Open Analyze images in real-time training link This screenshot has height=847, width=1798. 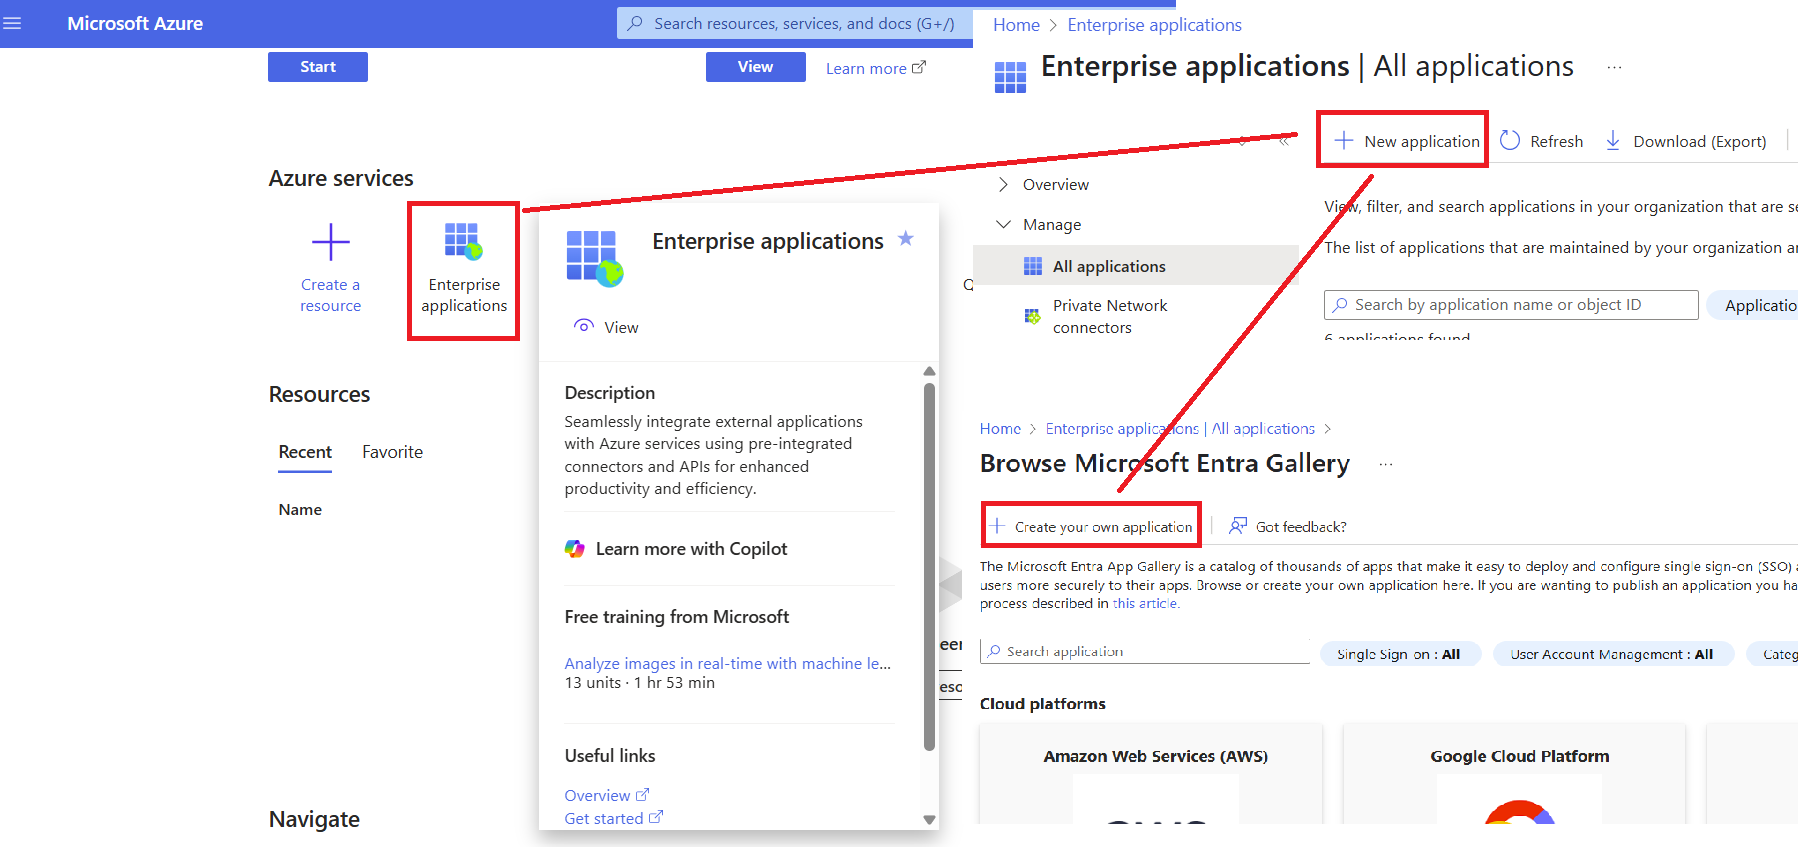(727, 663)
